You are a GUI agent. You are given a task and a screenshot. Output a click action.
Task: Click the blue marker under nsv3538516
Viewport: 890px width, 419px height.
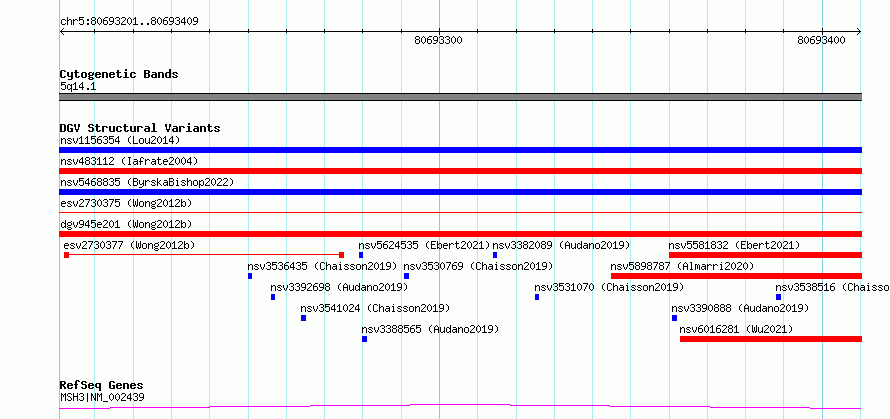(x=778, y=297)
